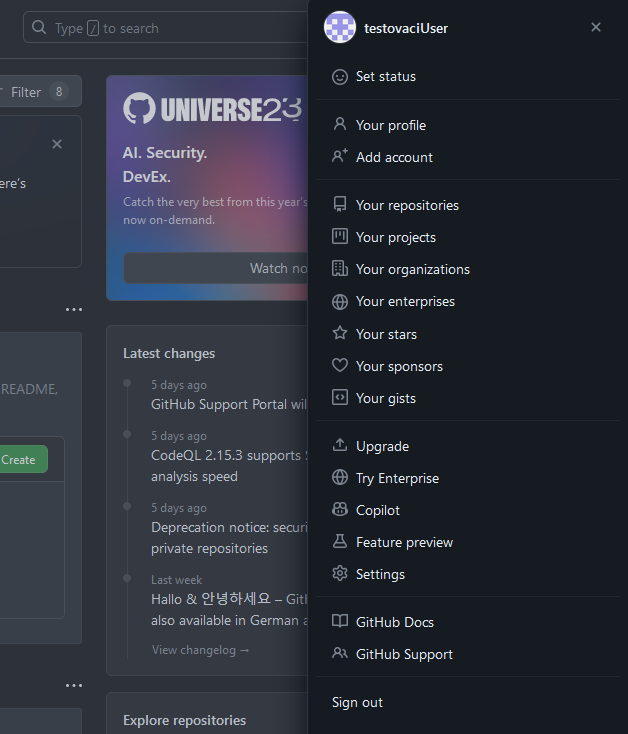Click the beaker icon beside Feature preview
Image resolution: width=628 pixels, height=734 pixels.
[x=340, y=541]
